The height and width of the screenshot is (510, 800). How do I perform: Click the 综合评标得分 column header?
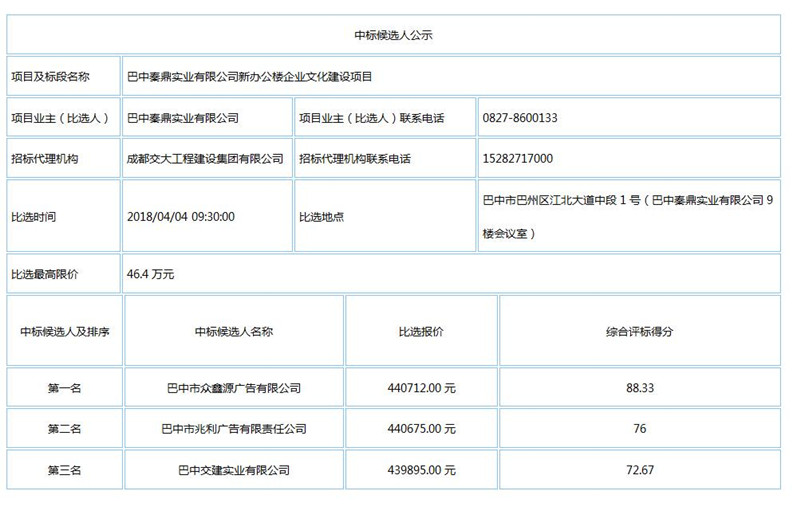(639, 331)
